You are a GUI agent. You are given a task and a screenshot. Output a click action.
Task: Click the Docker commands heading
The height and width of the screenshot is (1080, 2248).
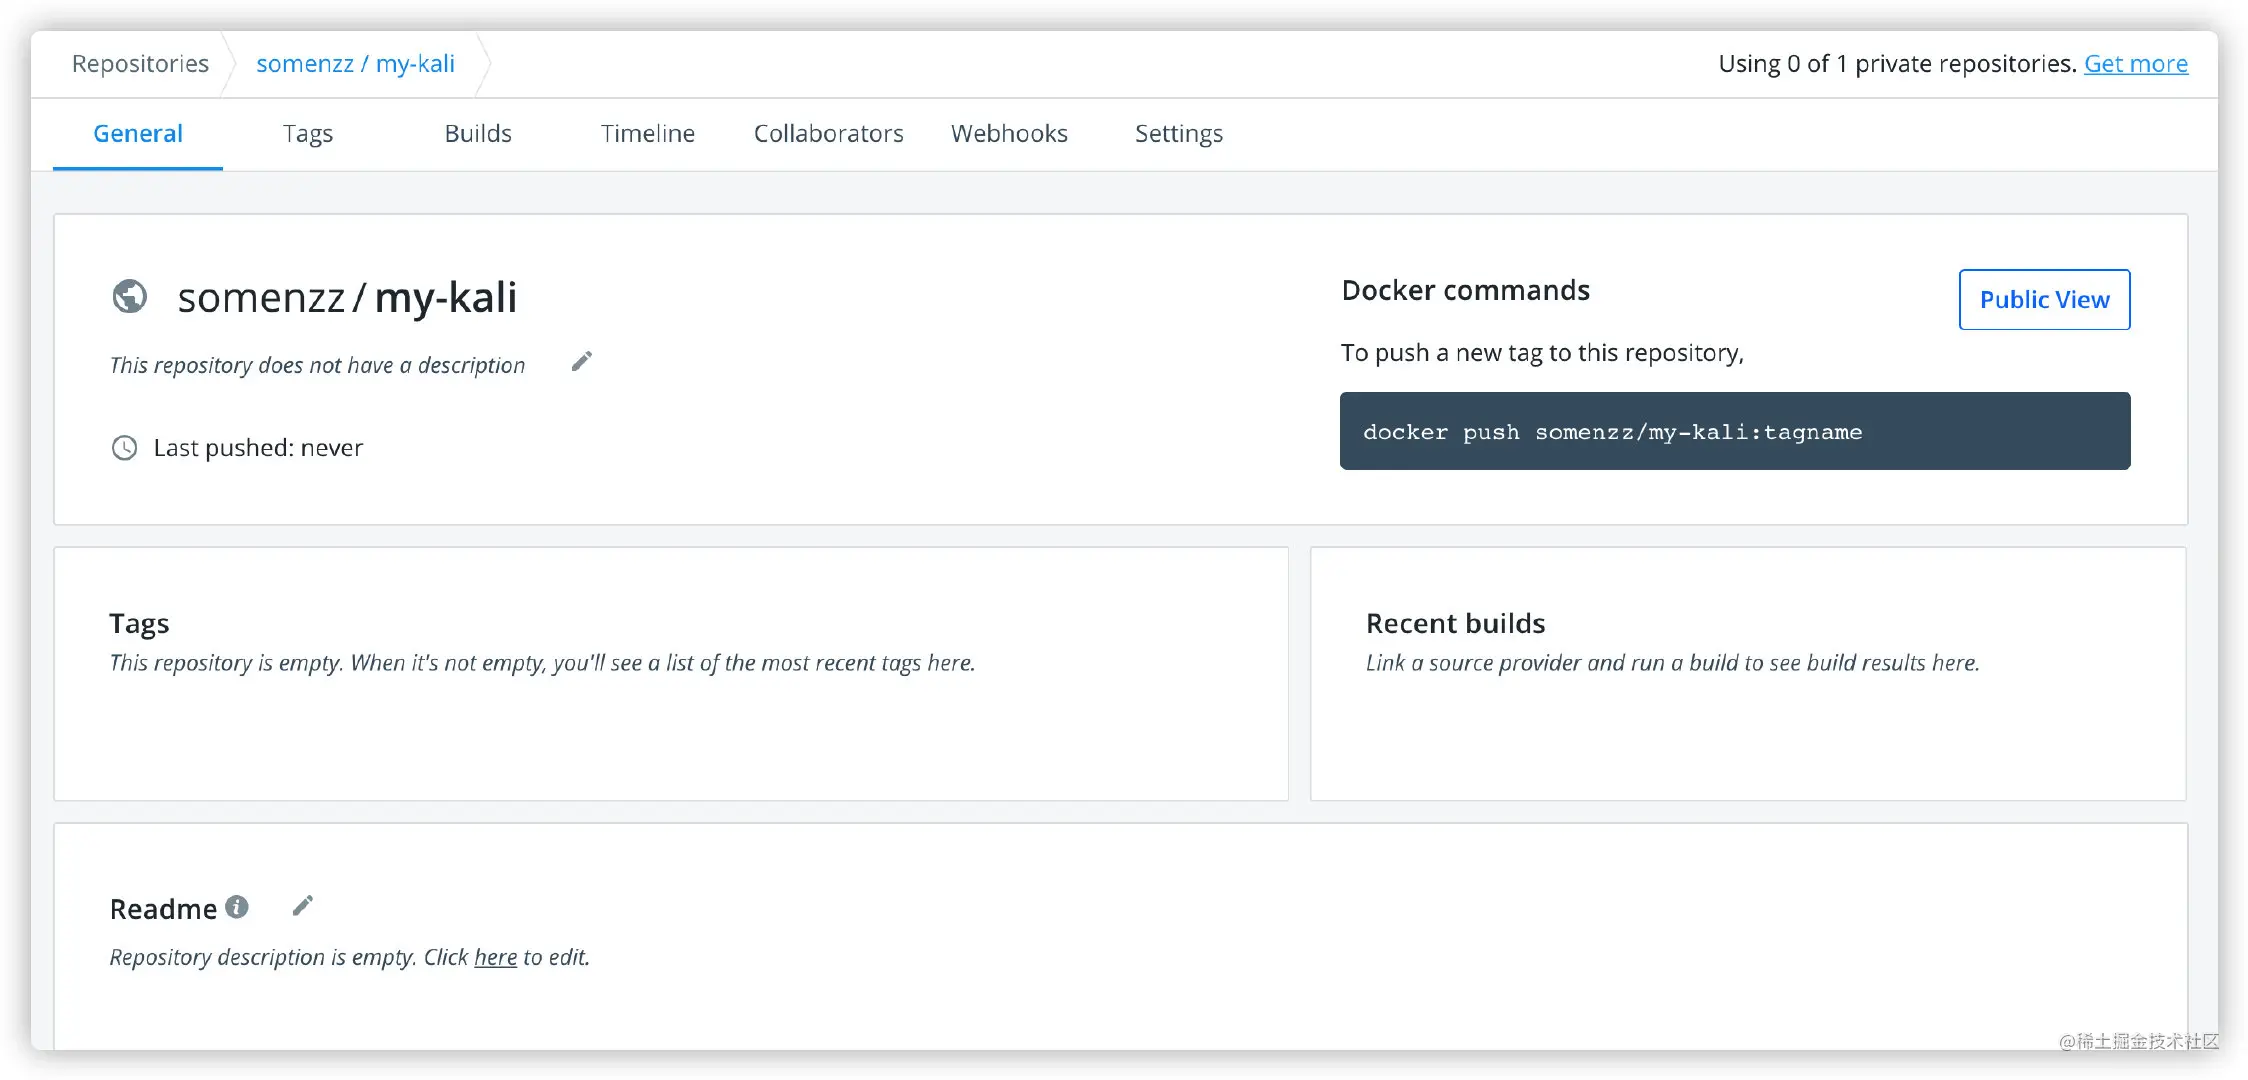pos(1465,290)
